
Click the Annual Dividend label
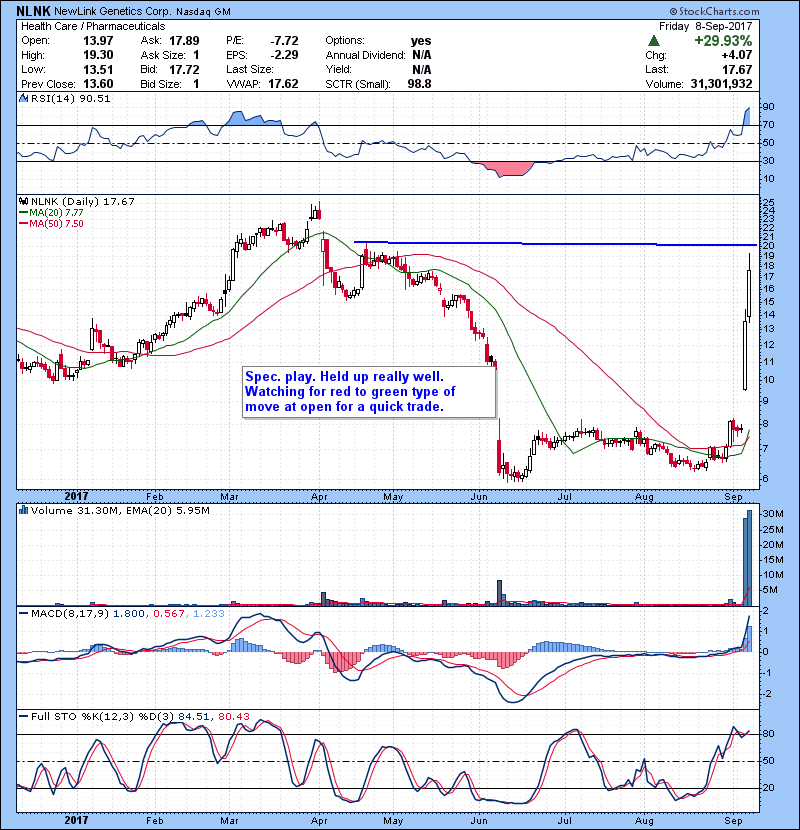click(366, 55)
